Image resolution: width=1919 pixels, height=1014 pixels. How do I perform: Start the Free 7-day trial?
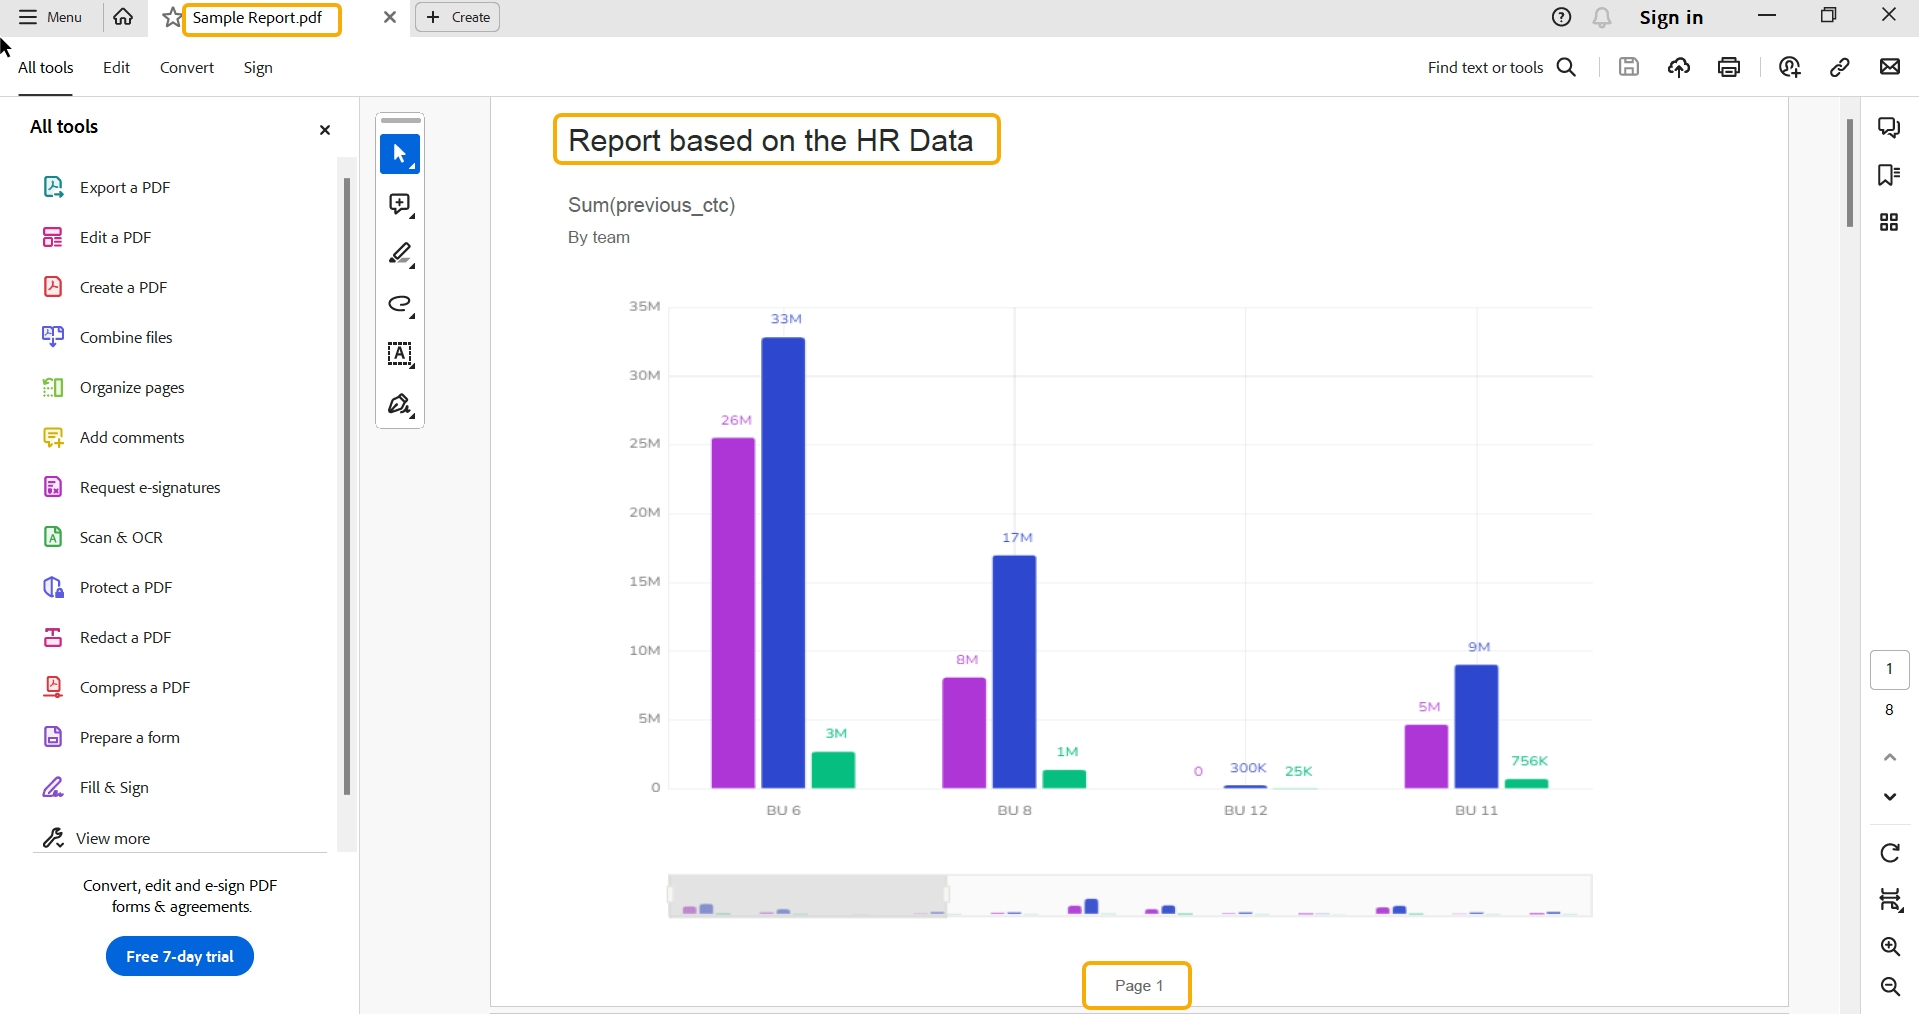[x=180, y=956]
